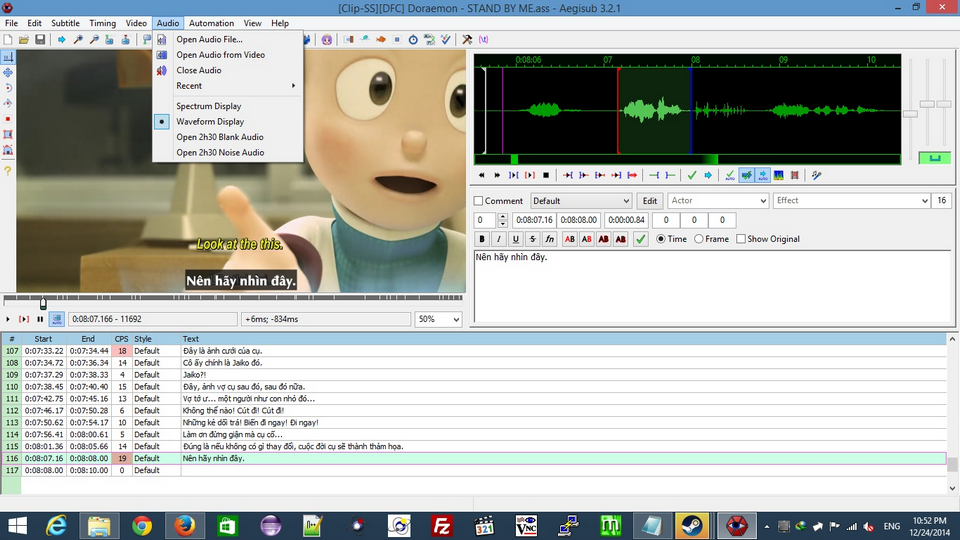Check the Show Original checkbox
The width and height of the screenshot is (960, 540).
[x=741, y=239]
